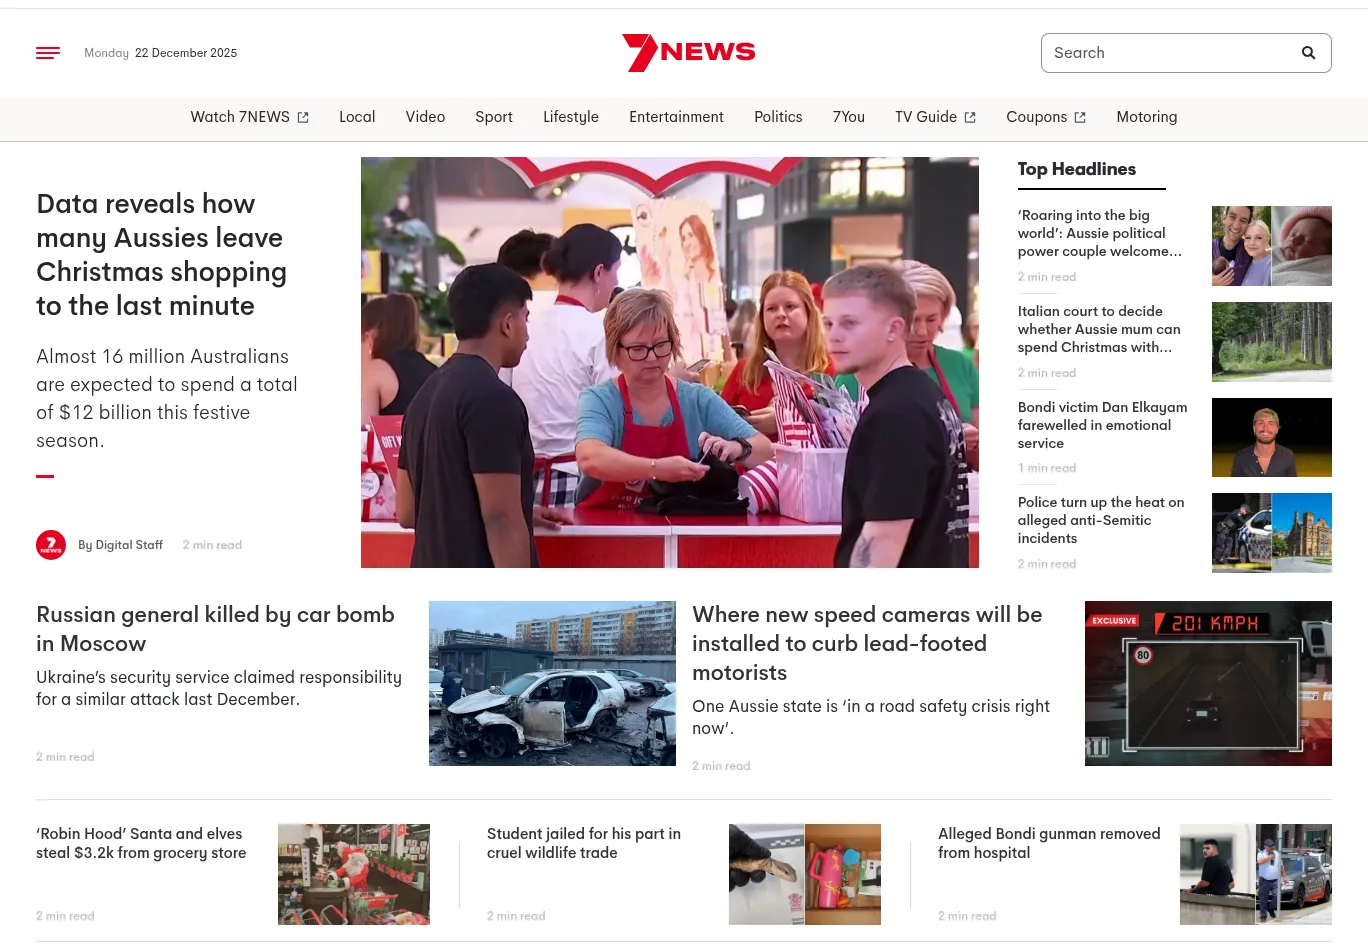Screen dimensions: 1368x950
Task: Open the Bondi victim Dan Elkayam story
Action: (1102, 425)
